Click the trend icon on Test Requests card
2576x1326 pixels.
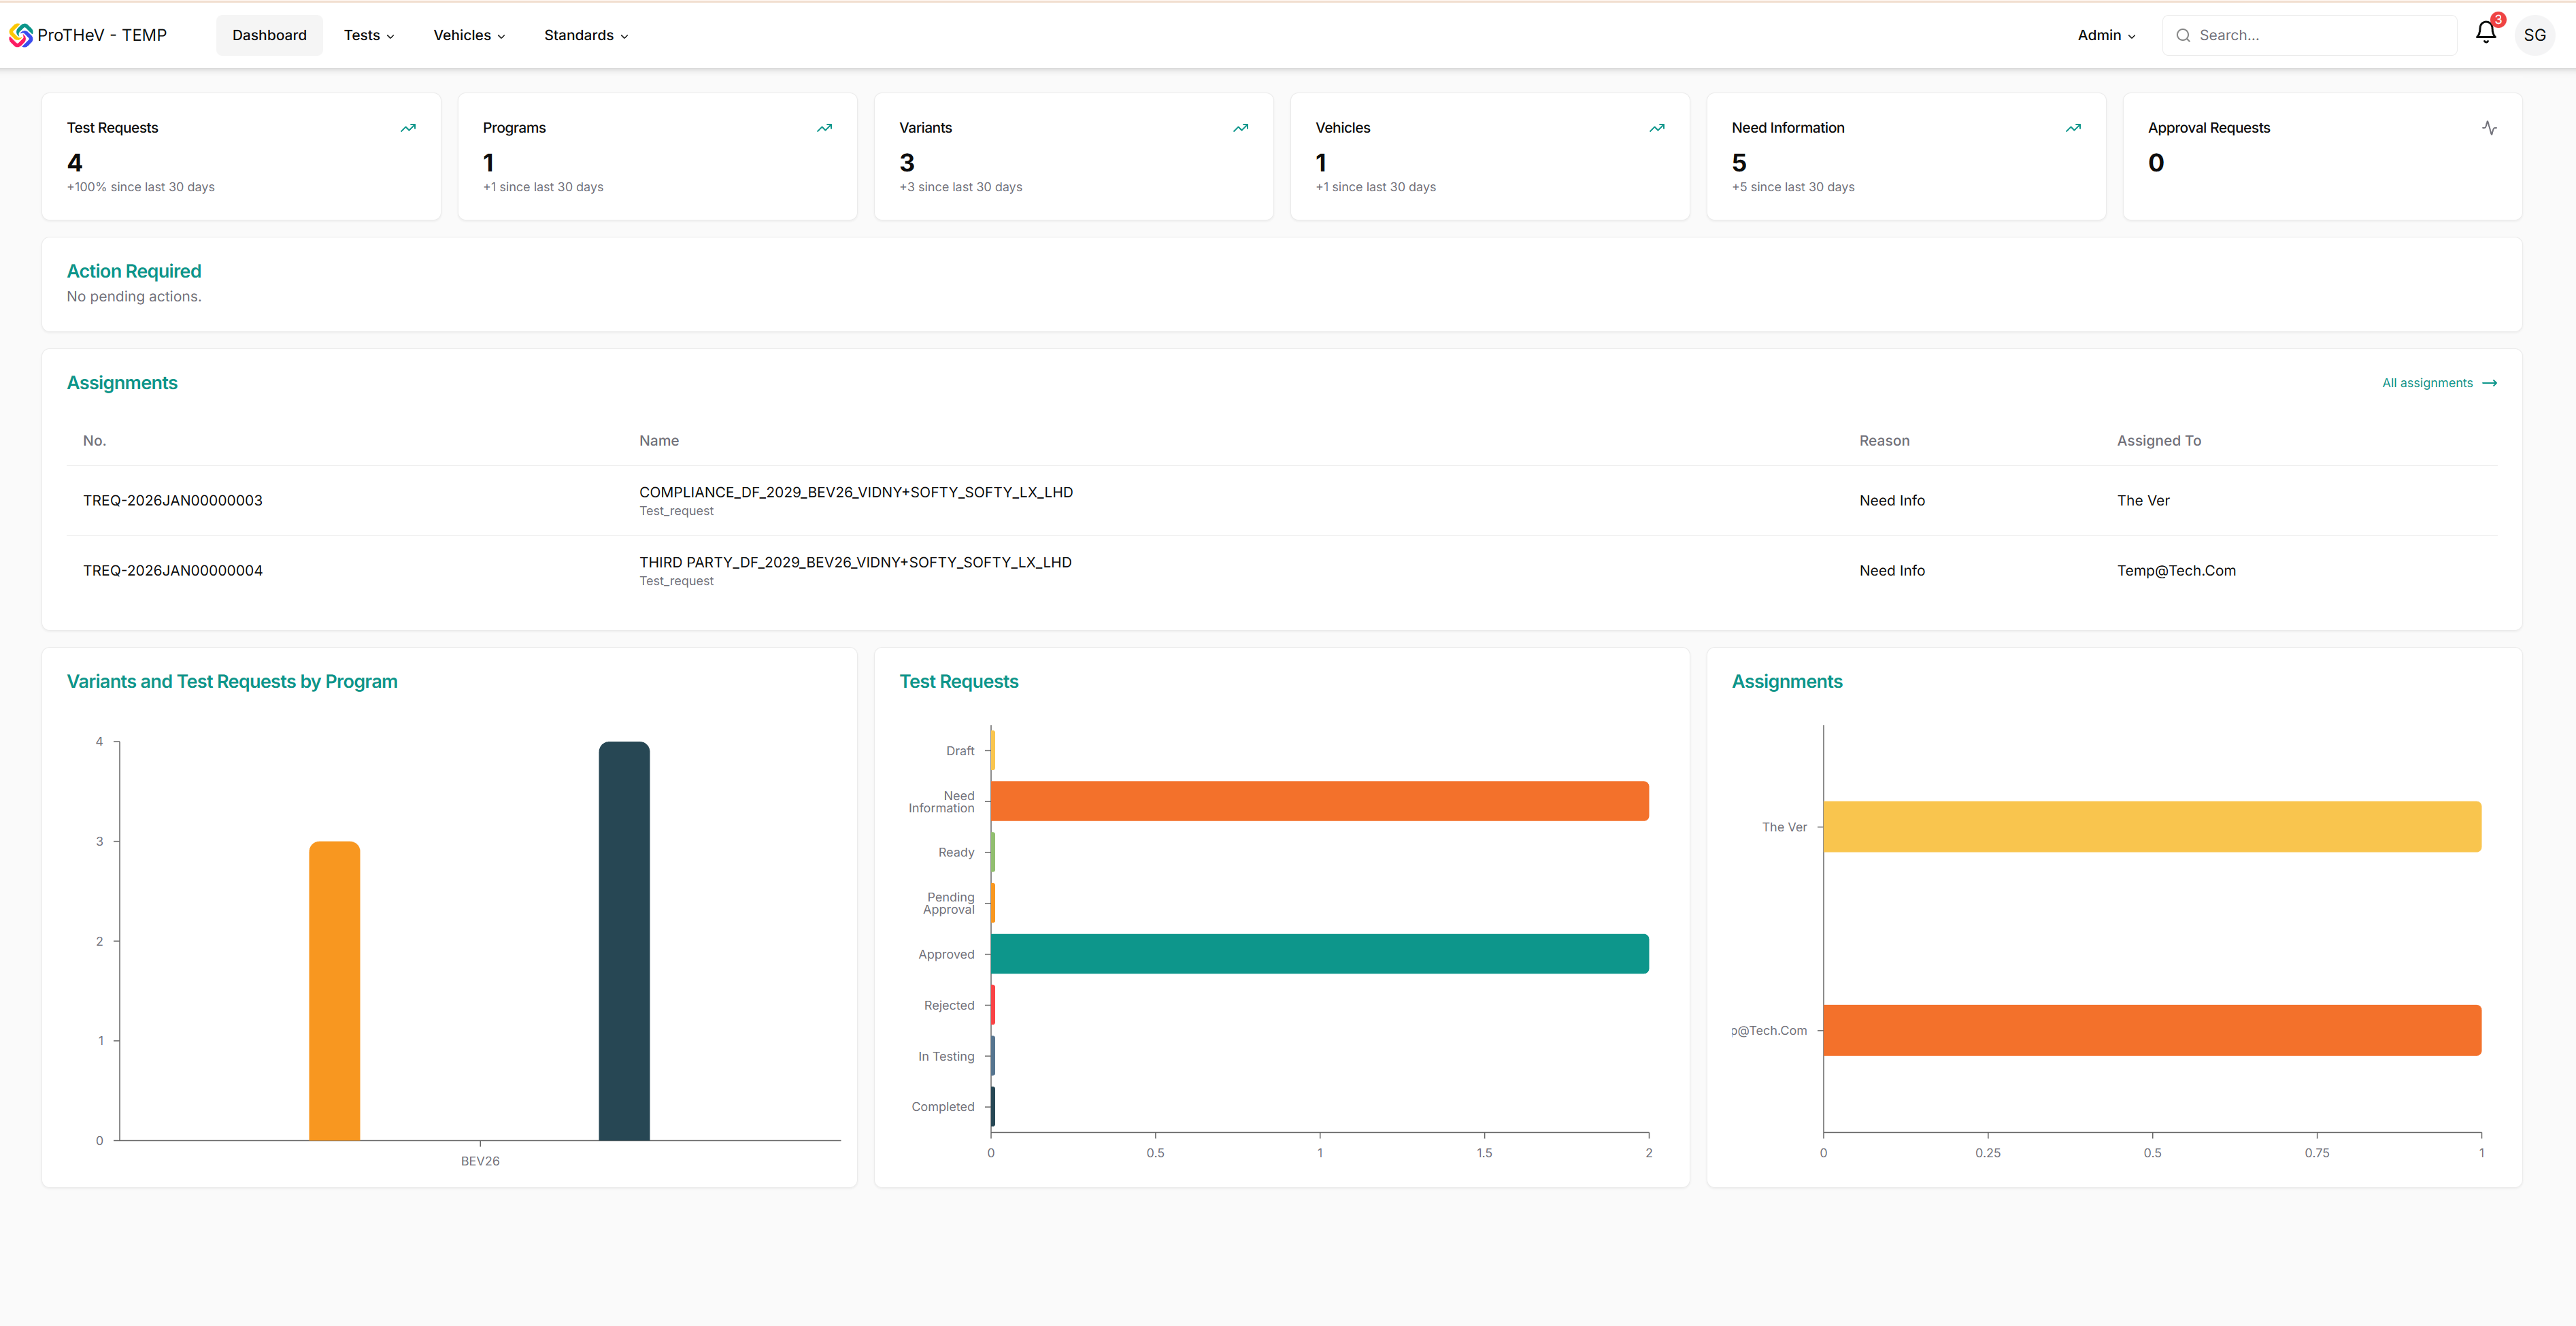click(x=408, y=128)
